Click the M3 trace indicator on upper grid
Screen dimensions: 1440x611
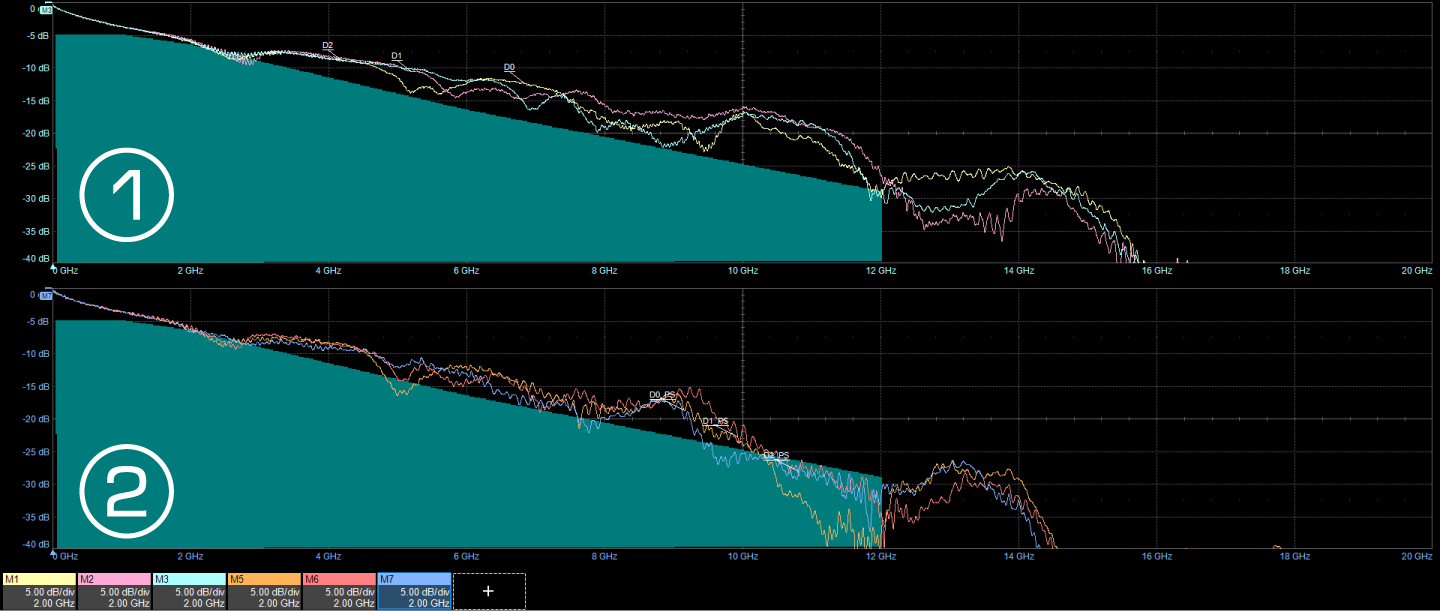(46, 10)
